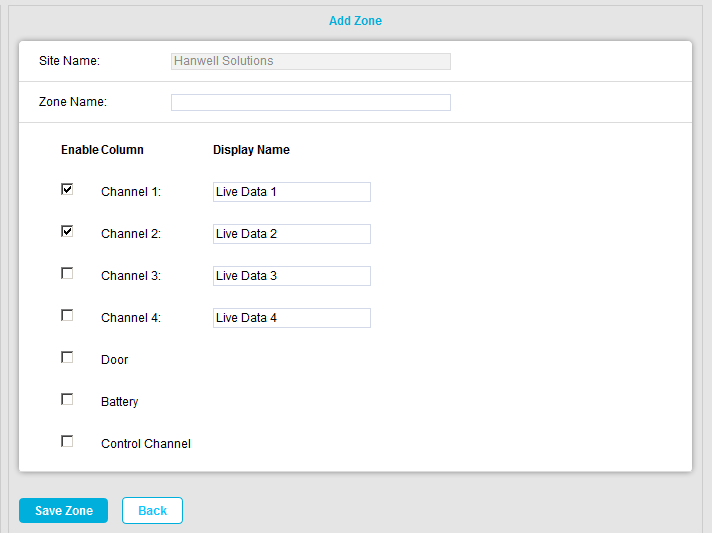
Task: Edit the Live Data 2 display name
Action: click(292, 234)
